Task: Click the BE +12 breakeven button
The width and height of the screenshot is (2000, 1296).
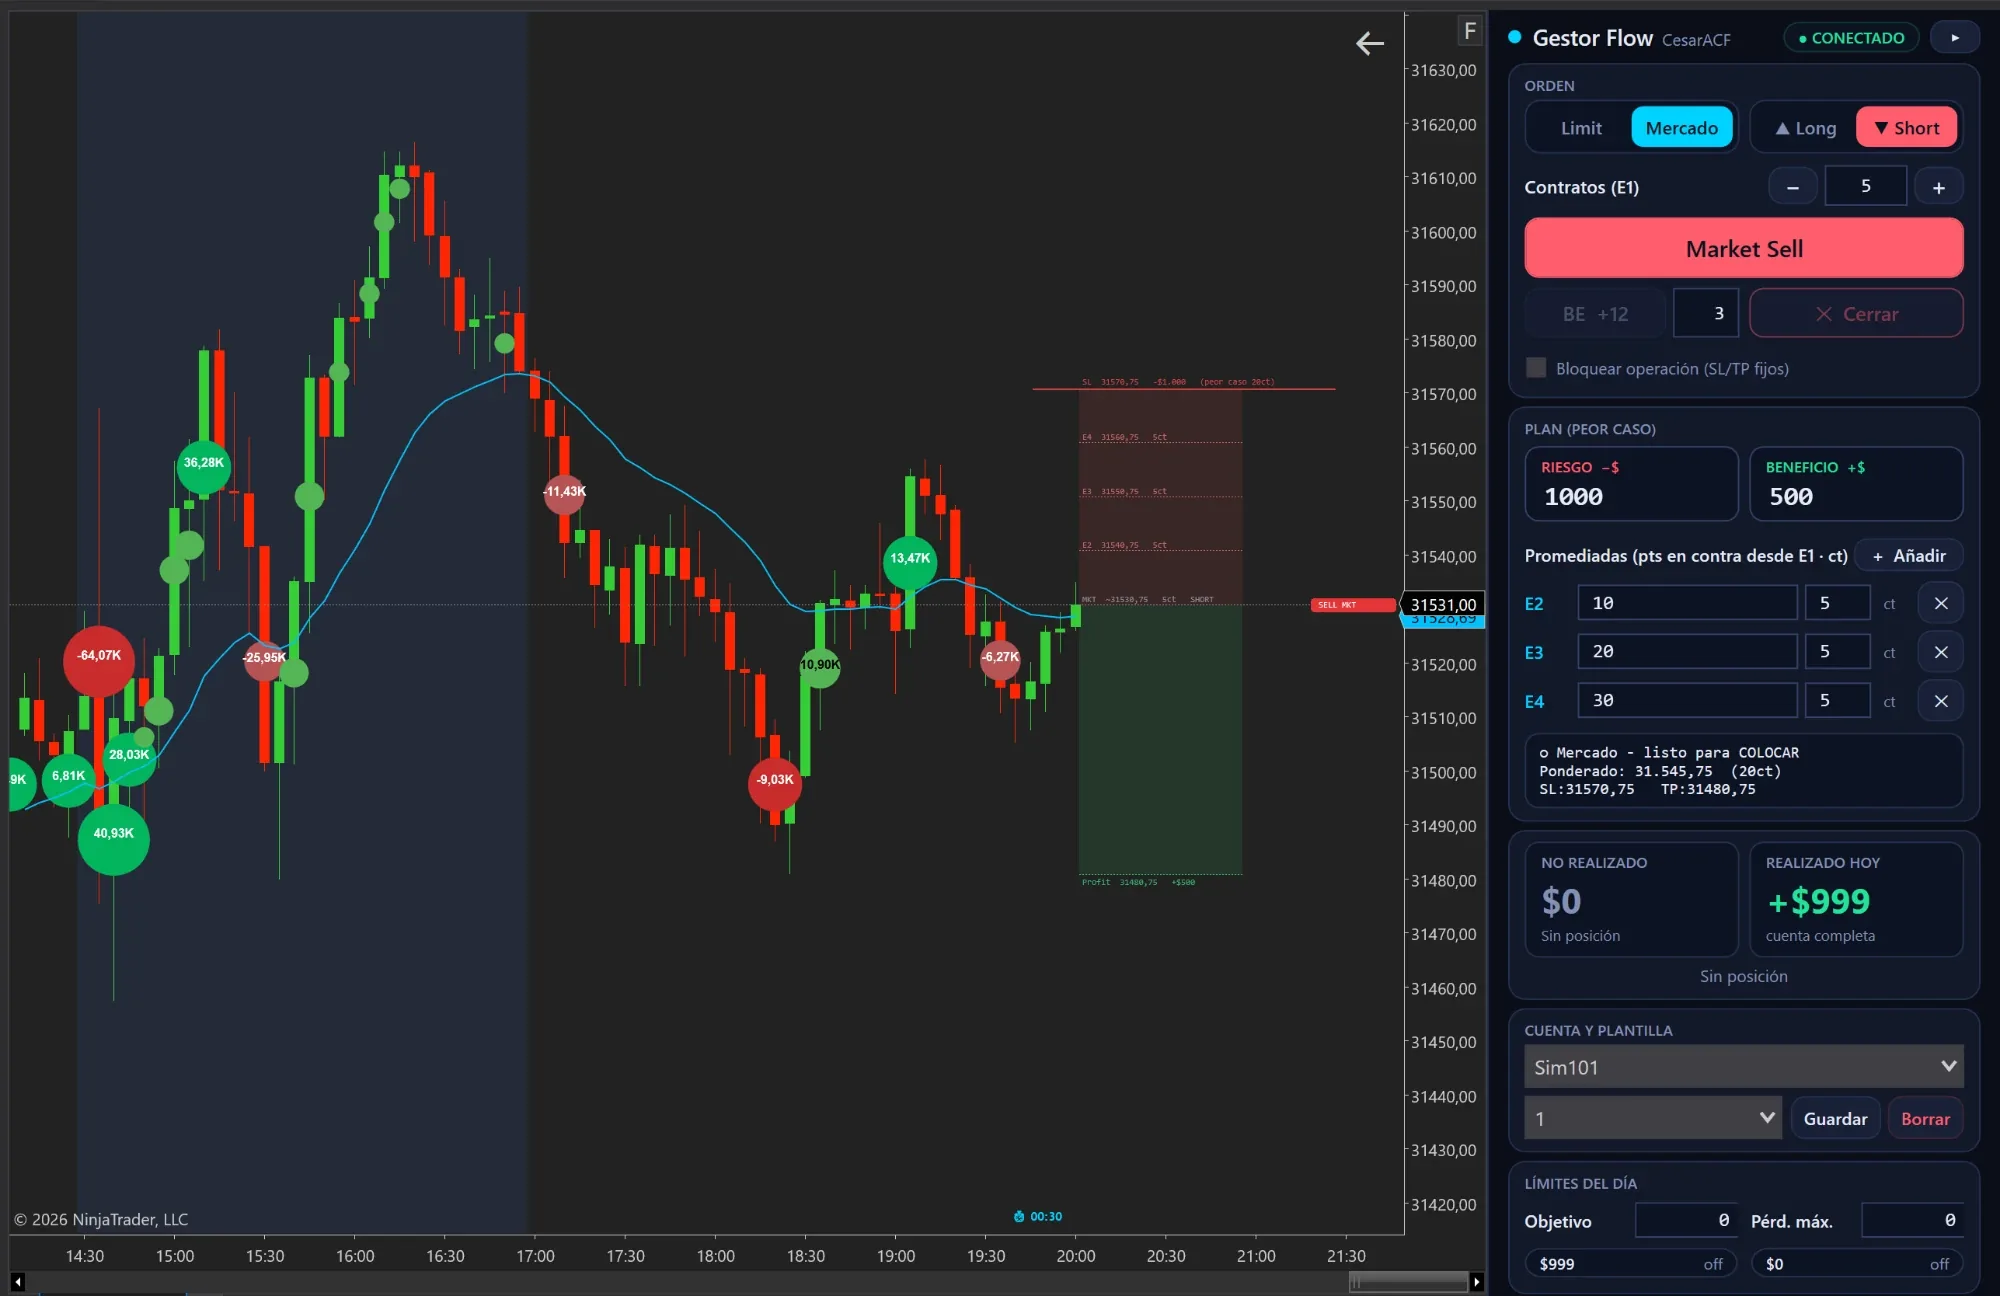Action: coord(1596,314)
